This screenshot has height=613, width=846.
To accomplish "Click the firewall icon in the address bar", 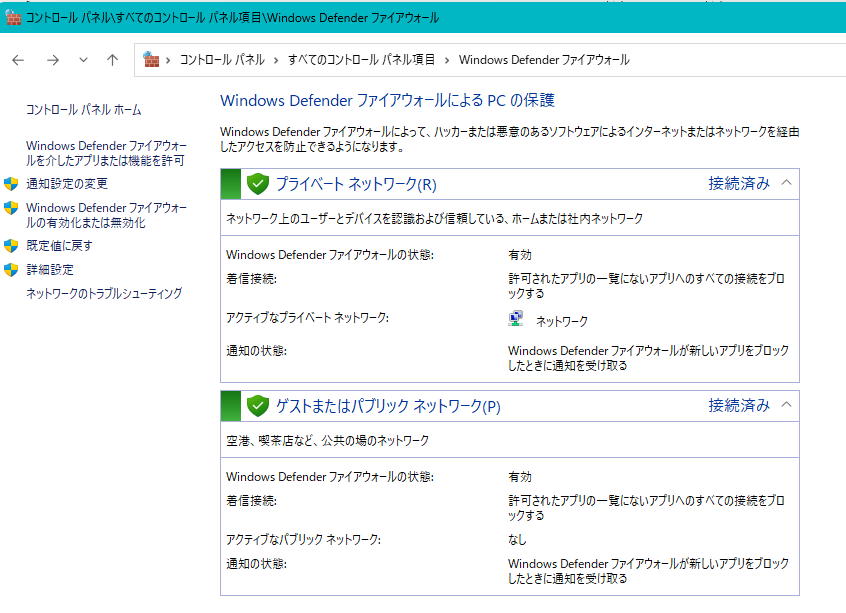I will click(x=152, y=60).
